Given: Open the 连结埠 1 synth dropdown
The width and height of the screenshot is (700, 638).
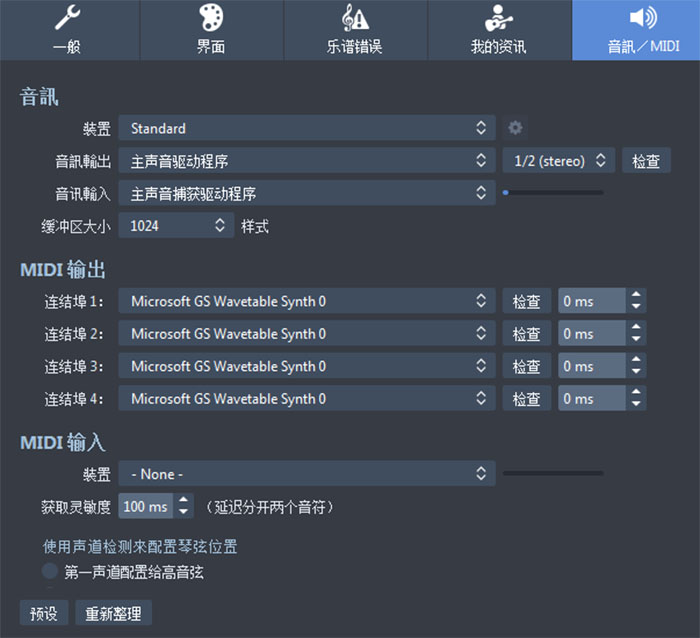Looking at the screenshot, I should [307, 301].
